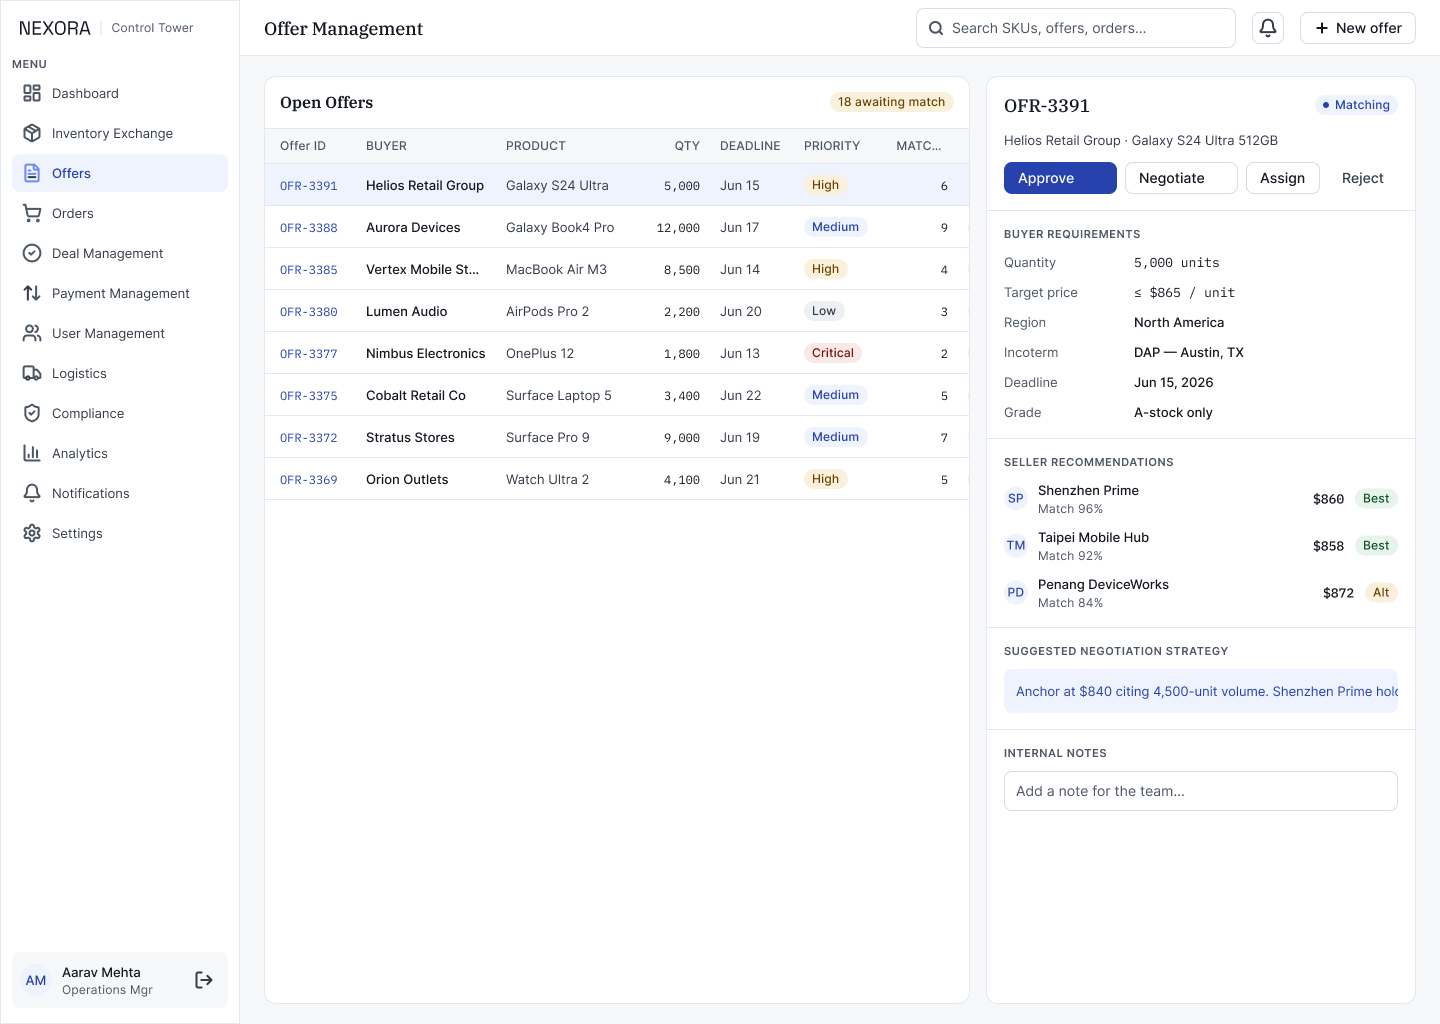
Task: Click the Deal Management checkmark icon
Action: pyautogui.click(x=32, y=253)
